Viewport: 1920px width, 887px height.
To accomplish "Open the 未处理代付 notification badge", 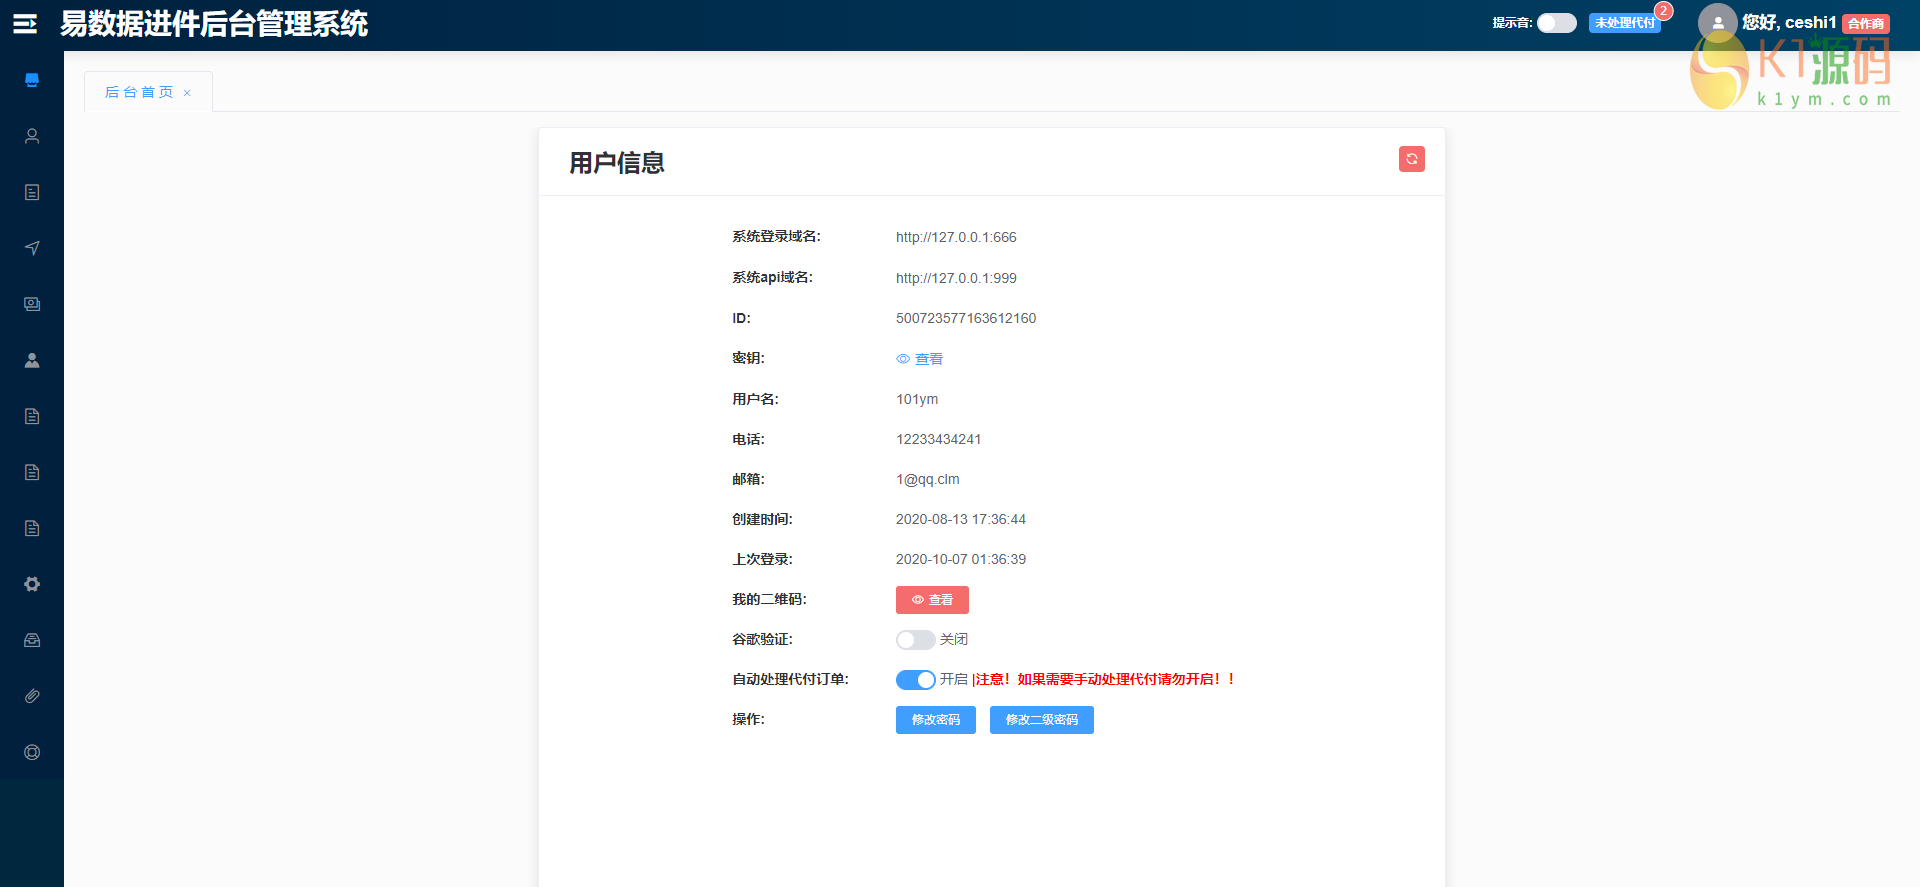I will pyautogui.click(x=1624, y=23).
